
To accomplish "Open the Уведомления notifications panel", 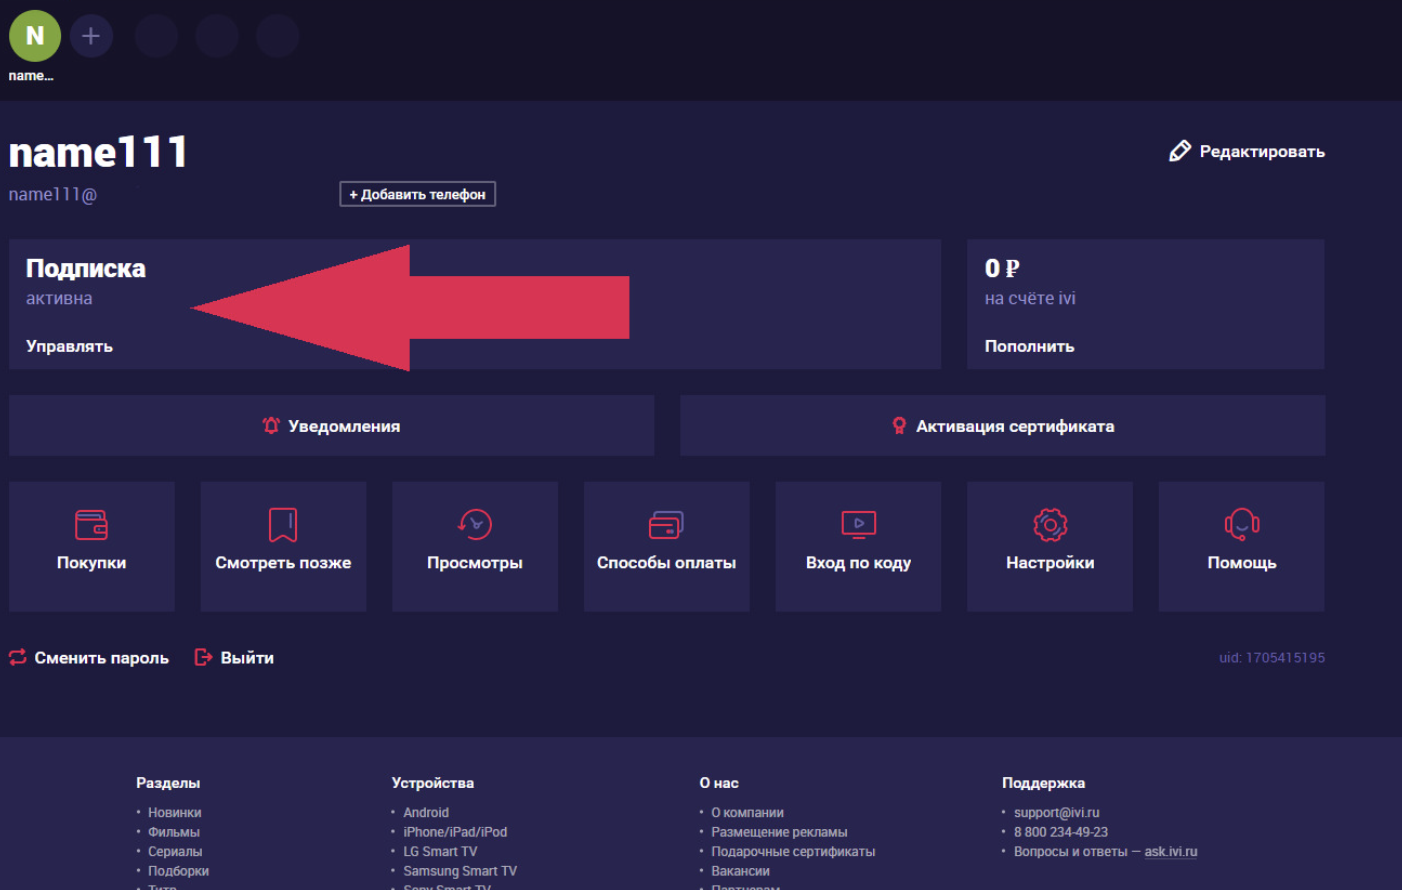I will [x=331, y=426].
